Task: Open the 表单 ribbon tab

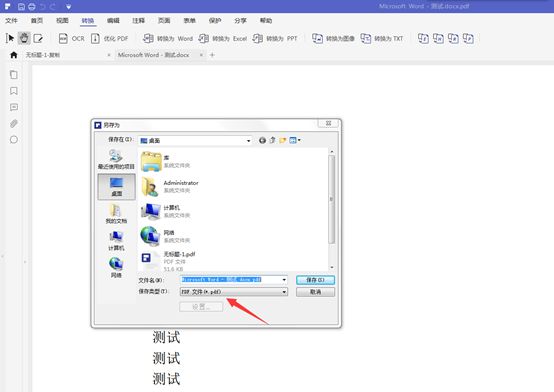Action: [189, 21]
